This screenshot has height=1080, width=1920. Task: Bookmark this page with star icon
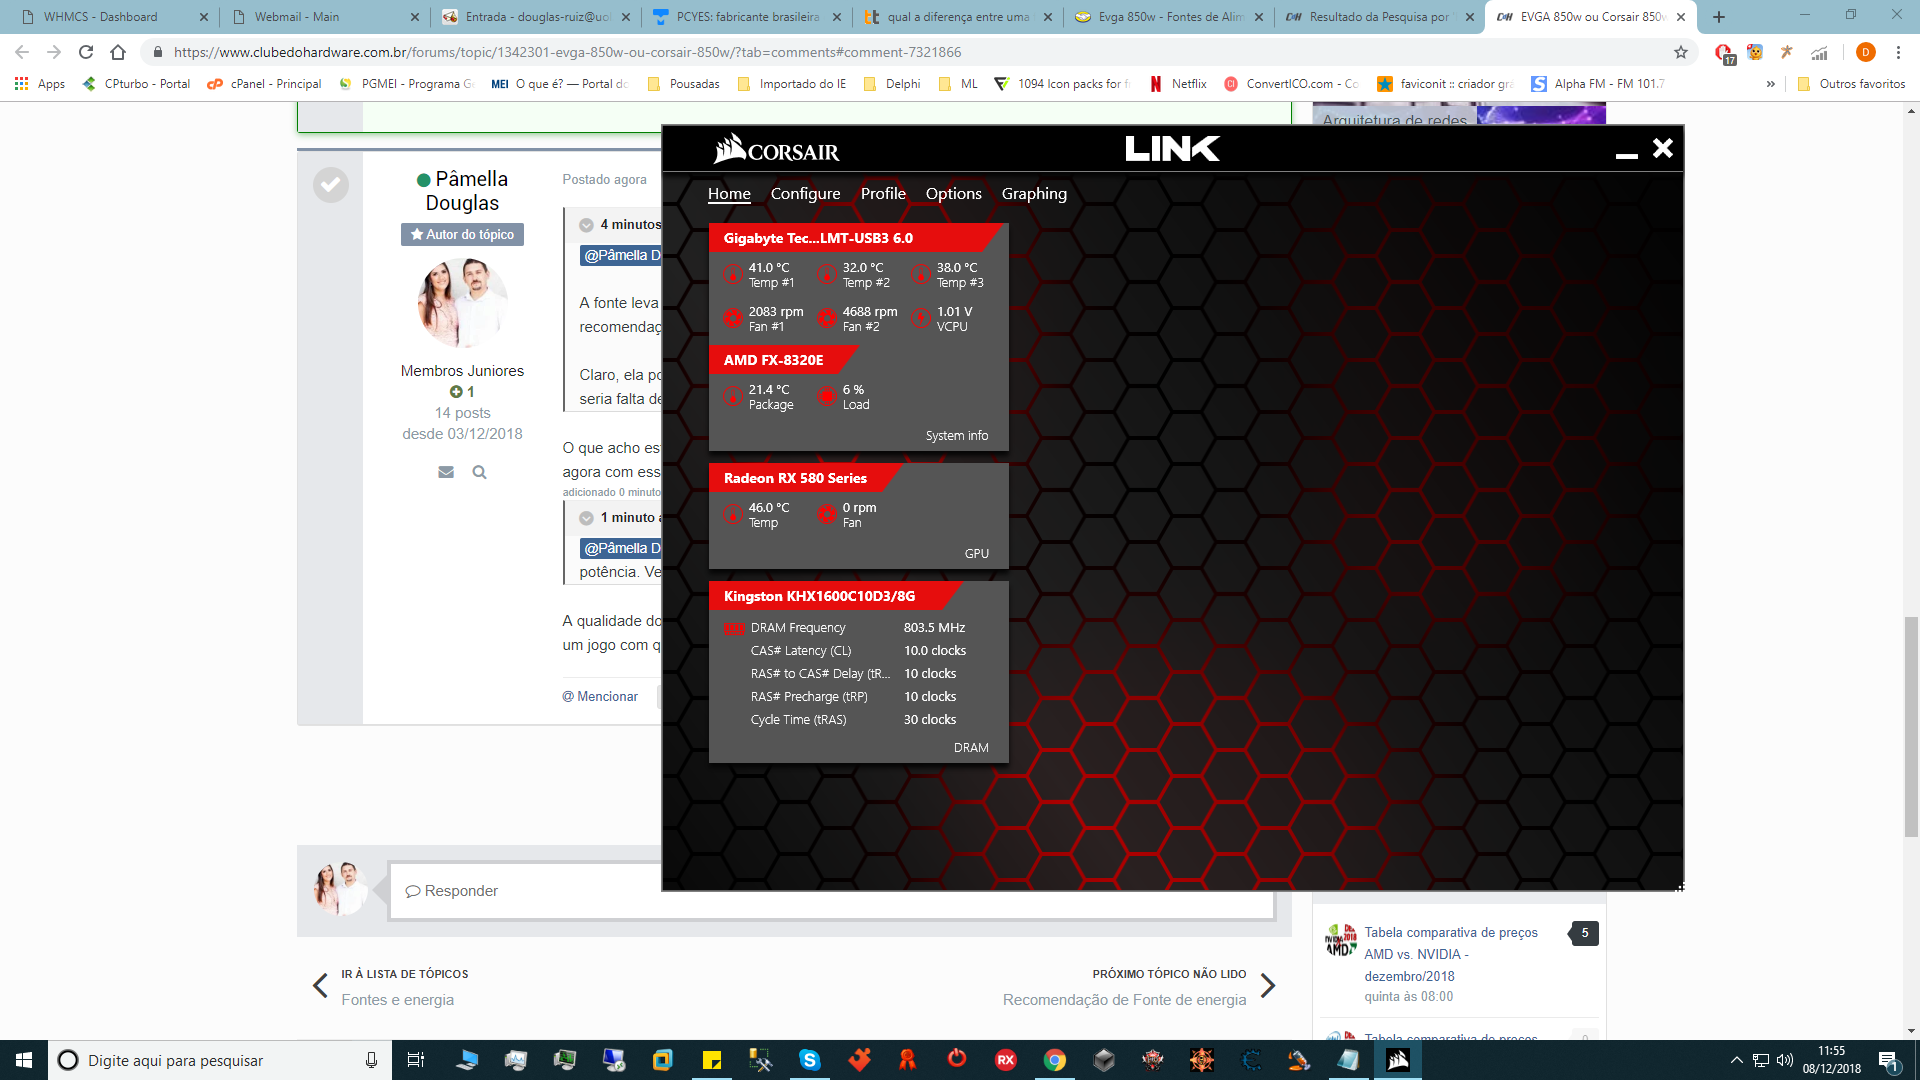click(1681, 52)
